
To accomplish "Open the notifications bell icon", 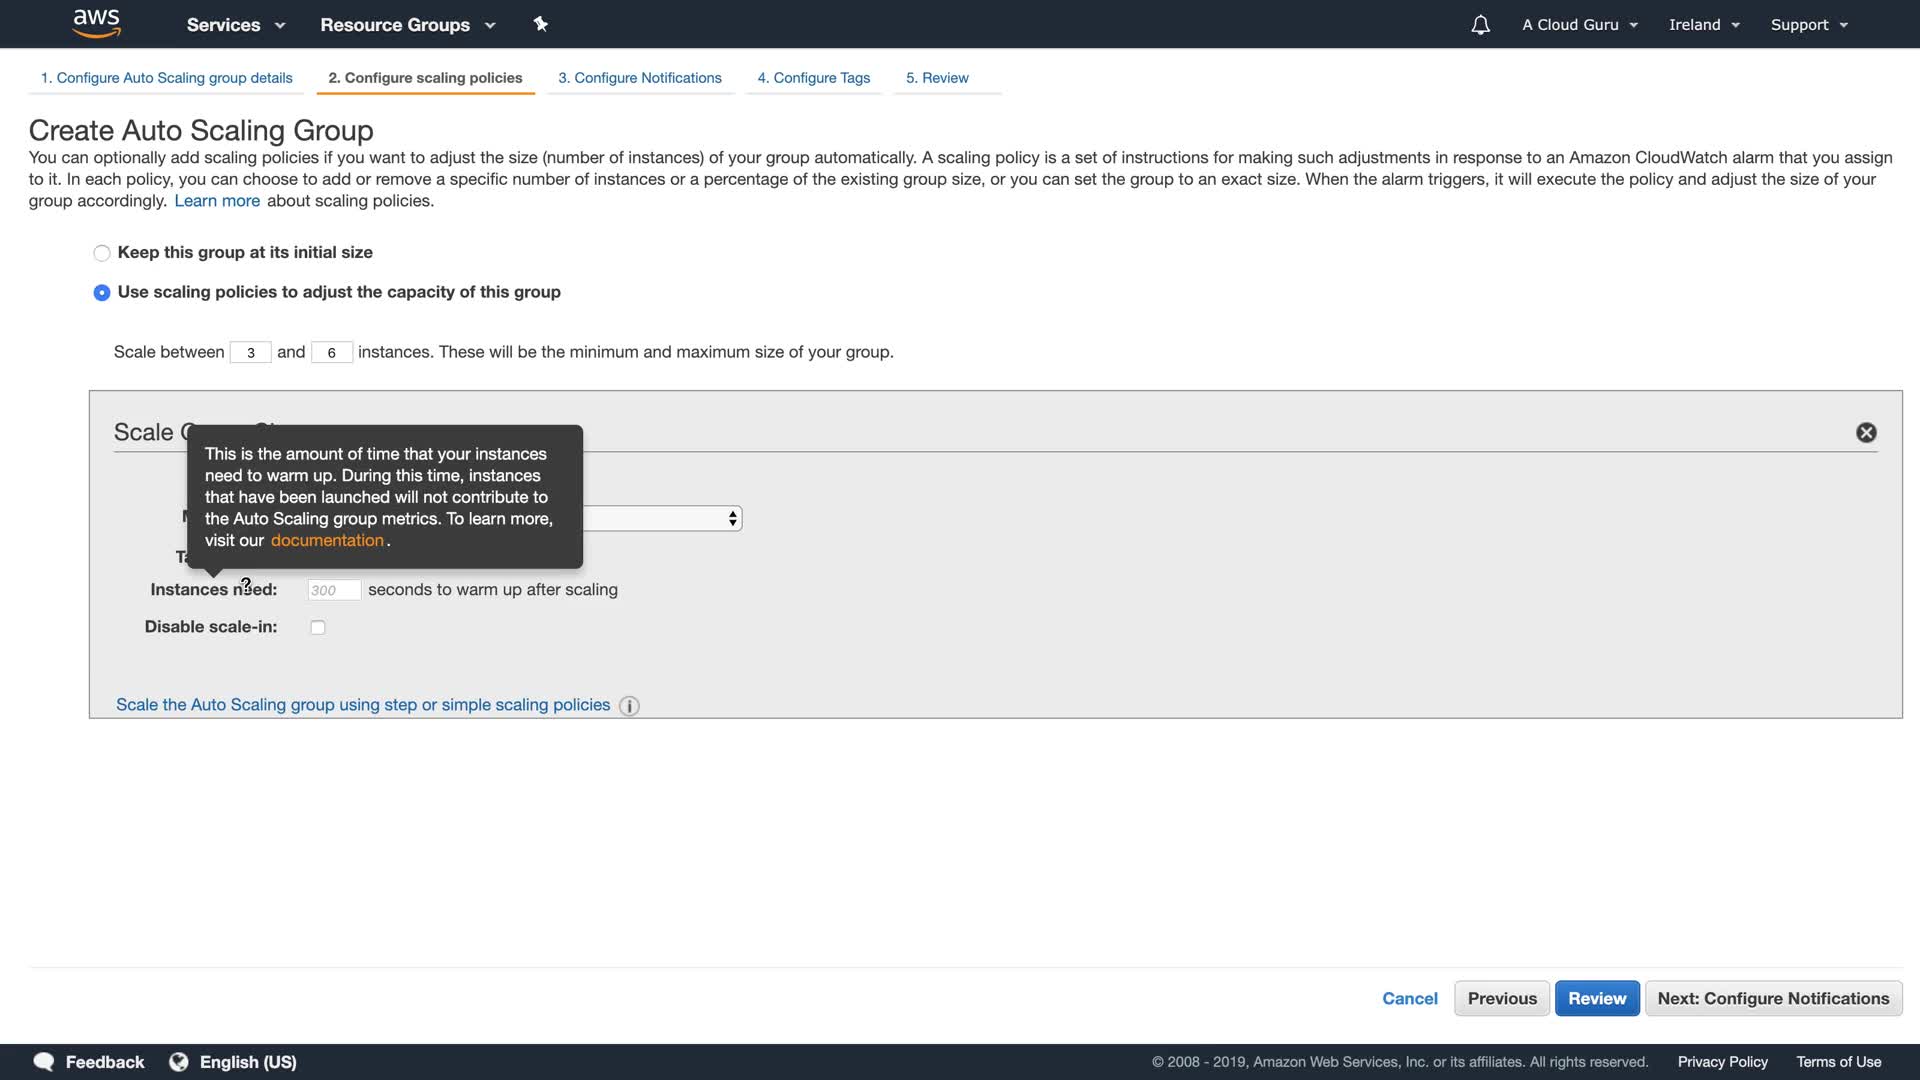I will tap(1480, 25).
